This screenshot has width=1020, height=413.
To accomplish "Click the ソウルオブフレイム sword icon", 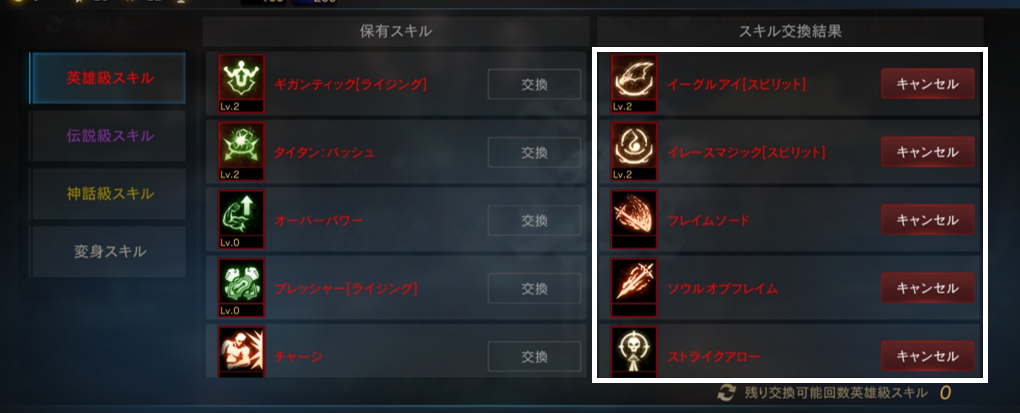I will pos(634,287).
